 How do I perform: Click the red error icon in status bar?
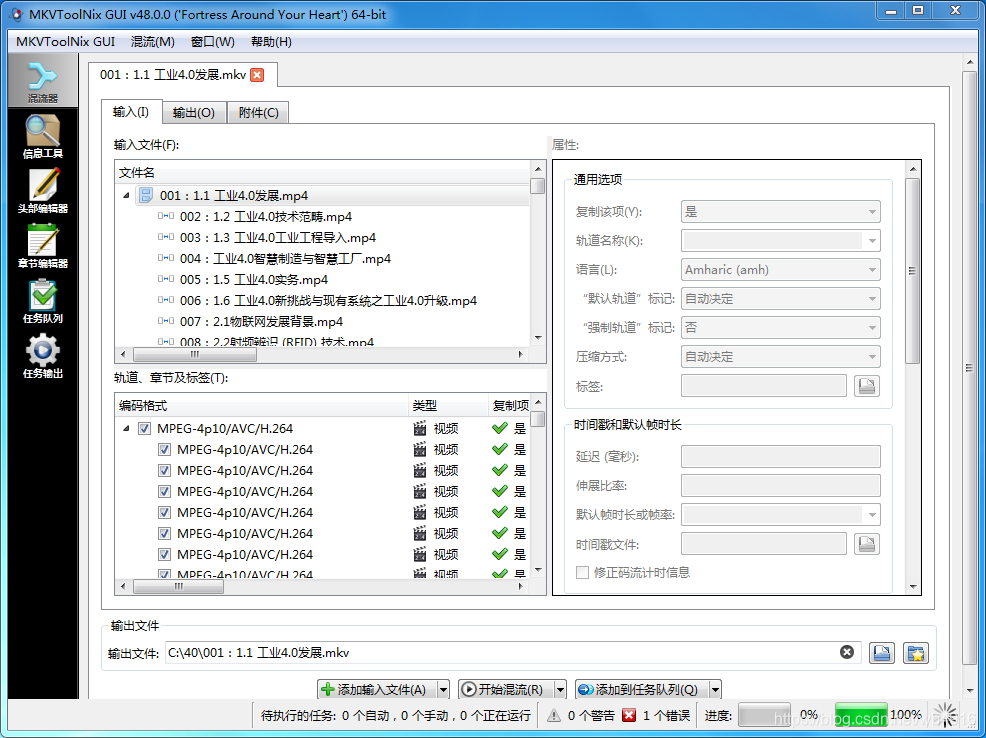(629, 715)
